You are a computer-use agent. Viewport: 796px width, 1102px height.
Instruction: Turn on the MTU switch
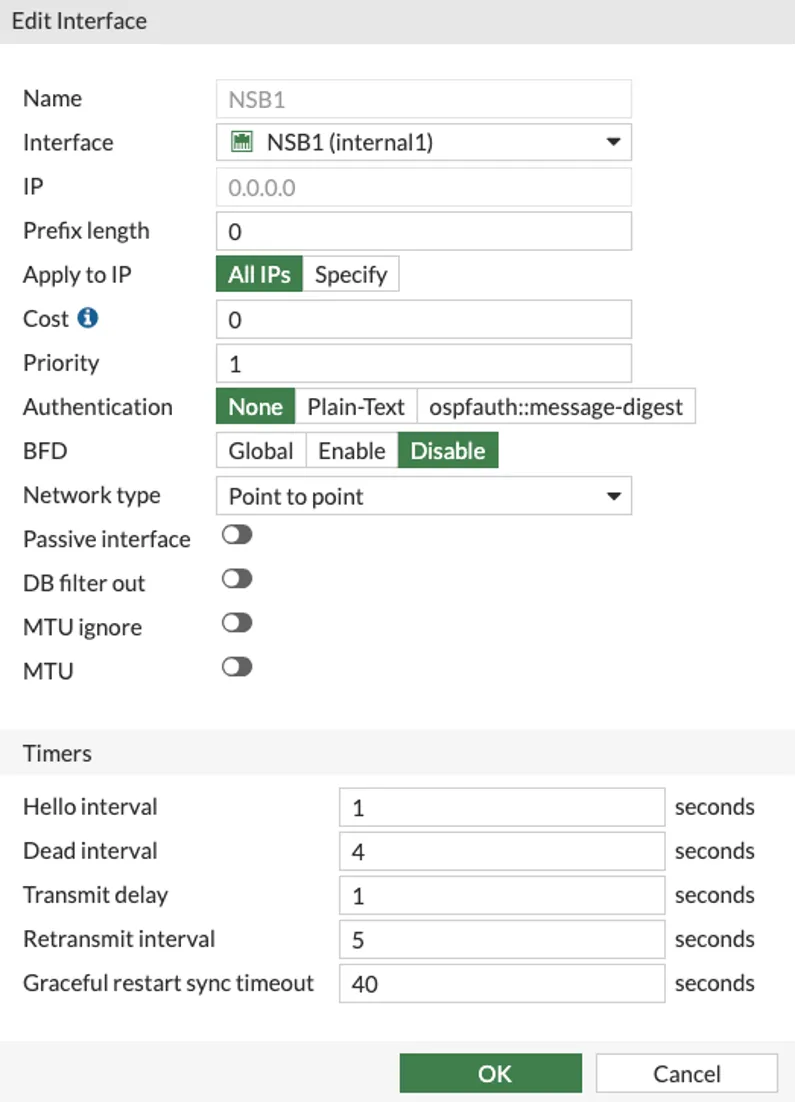click(237, 667)
